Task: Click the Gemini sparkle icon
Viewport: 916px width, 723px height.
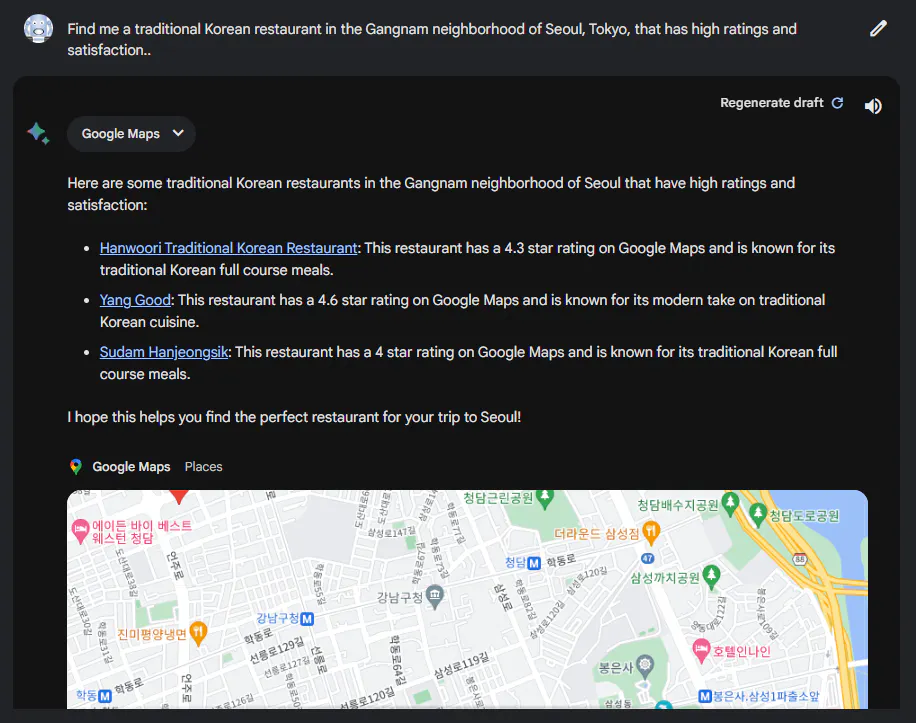Action: [38, 134]
